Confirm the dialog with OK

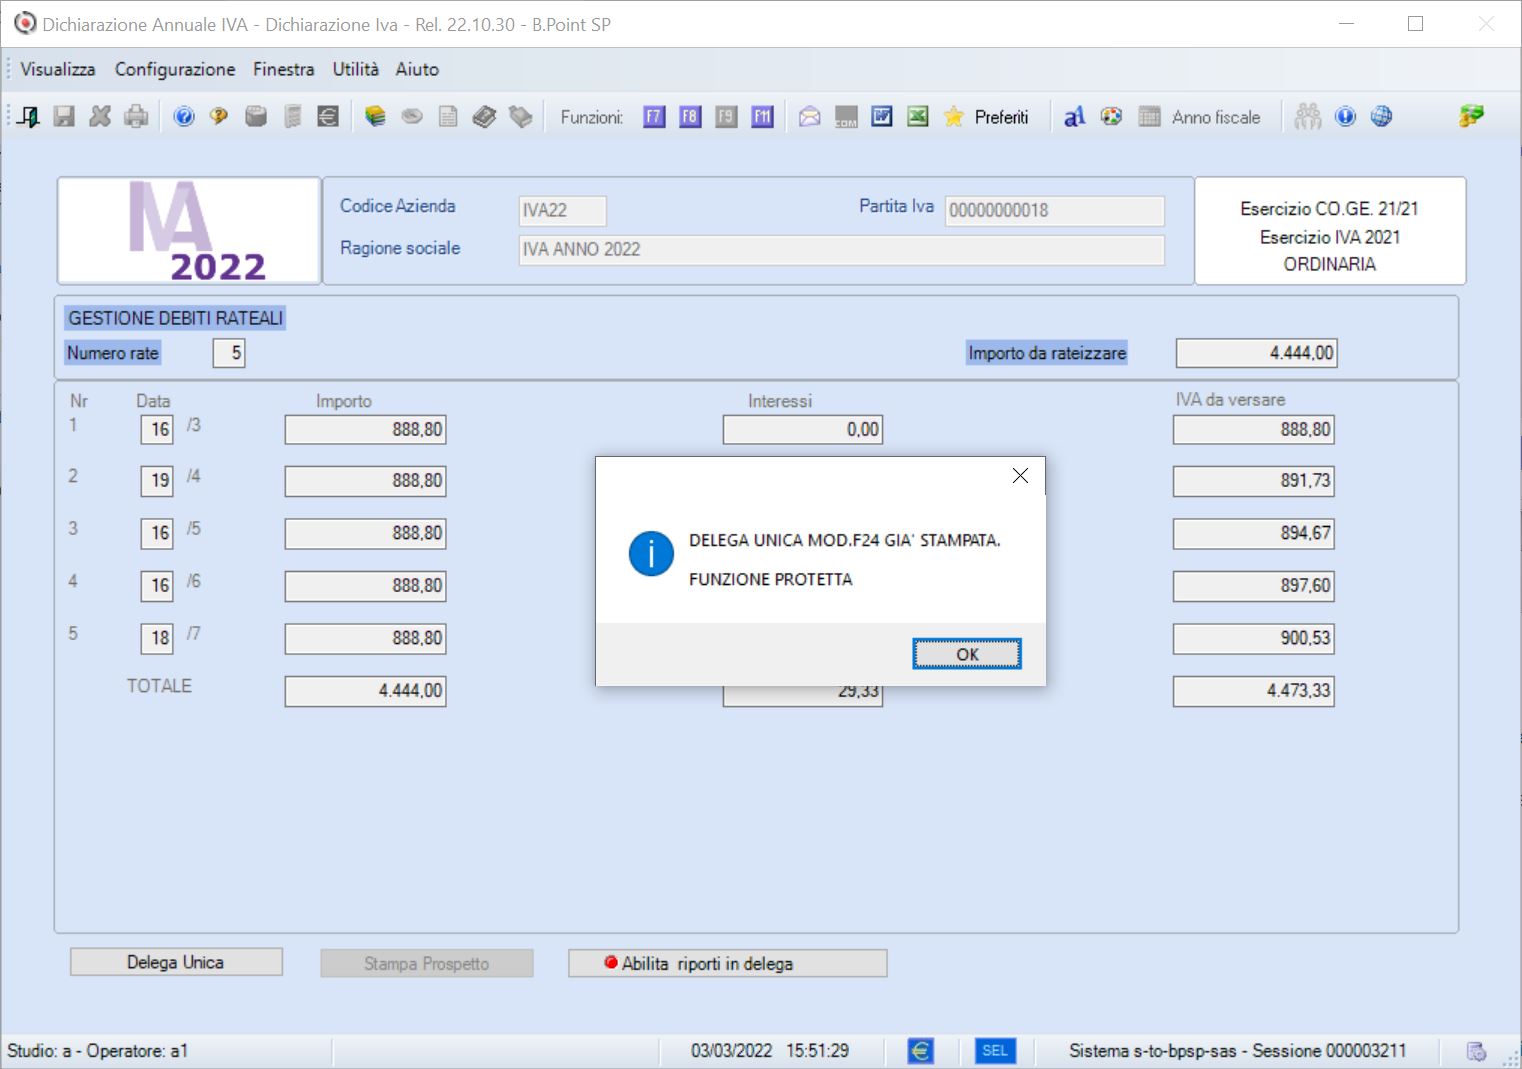[967, 654]
